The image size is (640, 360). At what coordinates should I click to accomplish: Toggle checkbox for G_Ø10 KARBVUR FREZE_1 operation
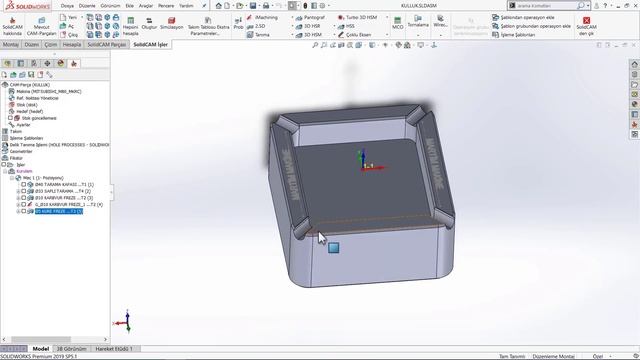tap(24, 204)
